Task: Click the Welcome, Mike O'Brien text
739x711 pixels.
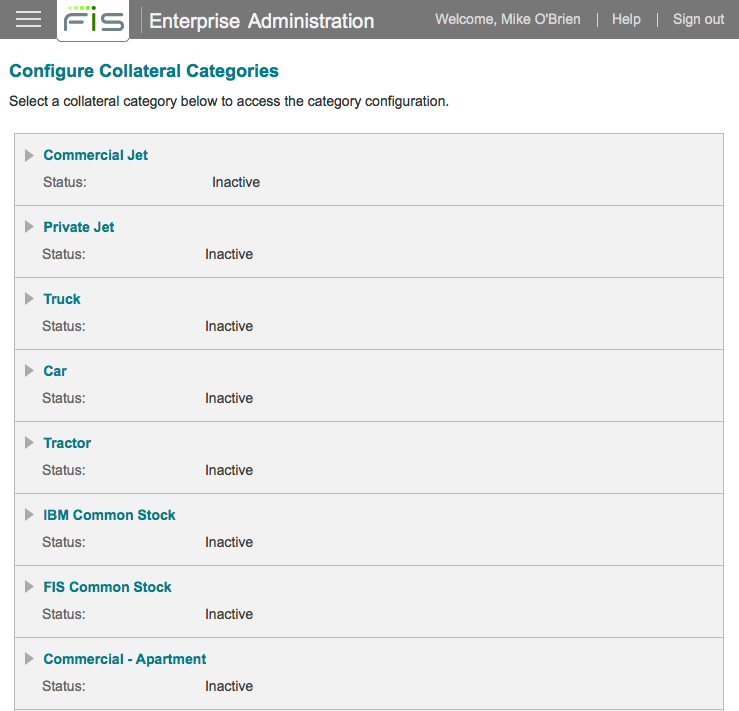Action: click(x=508, y=19)
